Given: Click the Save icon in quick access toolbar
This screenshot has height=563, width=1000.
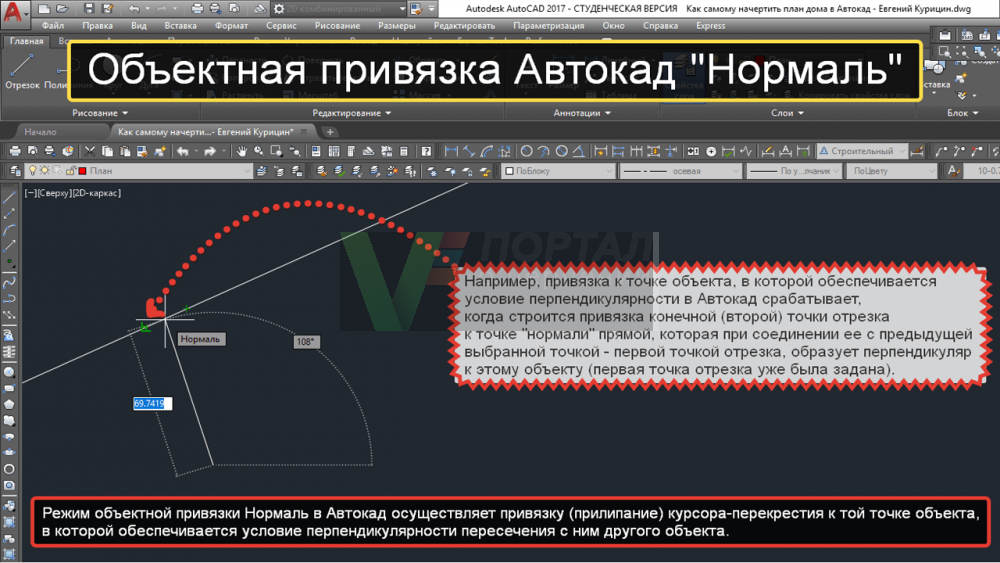Looking at the screenshot, I should click(x=86, y=8).
